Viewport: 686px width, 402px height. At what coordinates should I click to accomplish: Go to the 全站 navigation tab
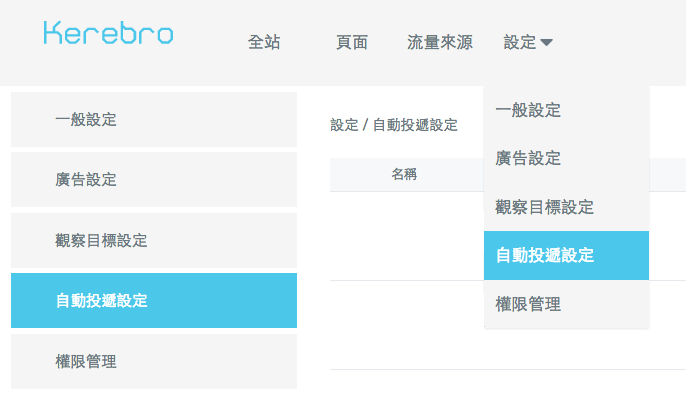(264, 42)
